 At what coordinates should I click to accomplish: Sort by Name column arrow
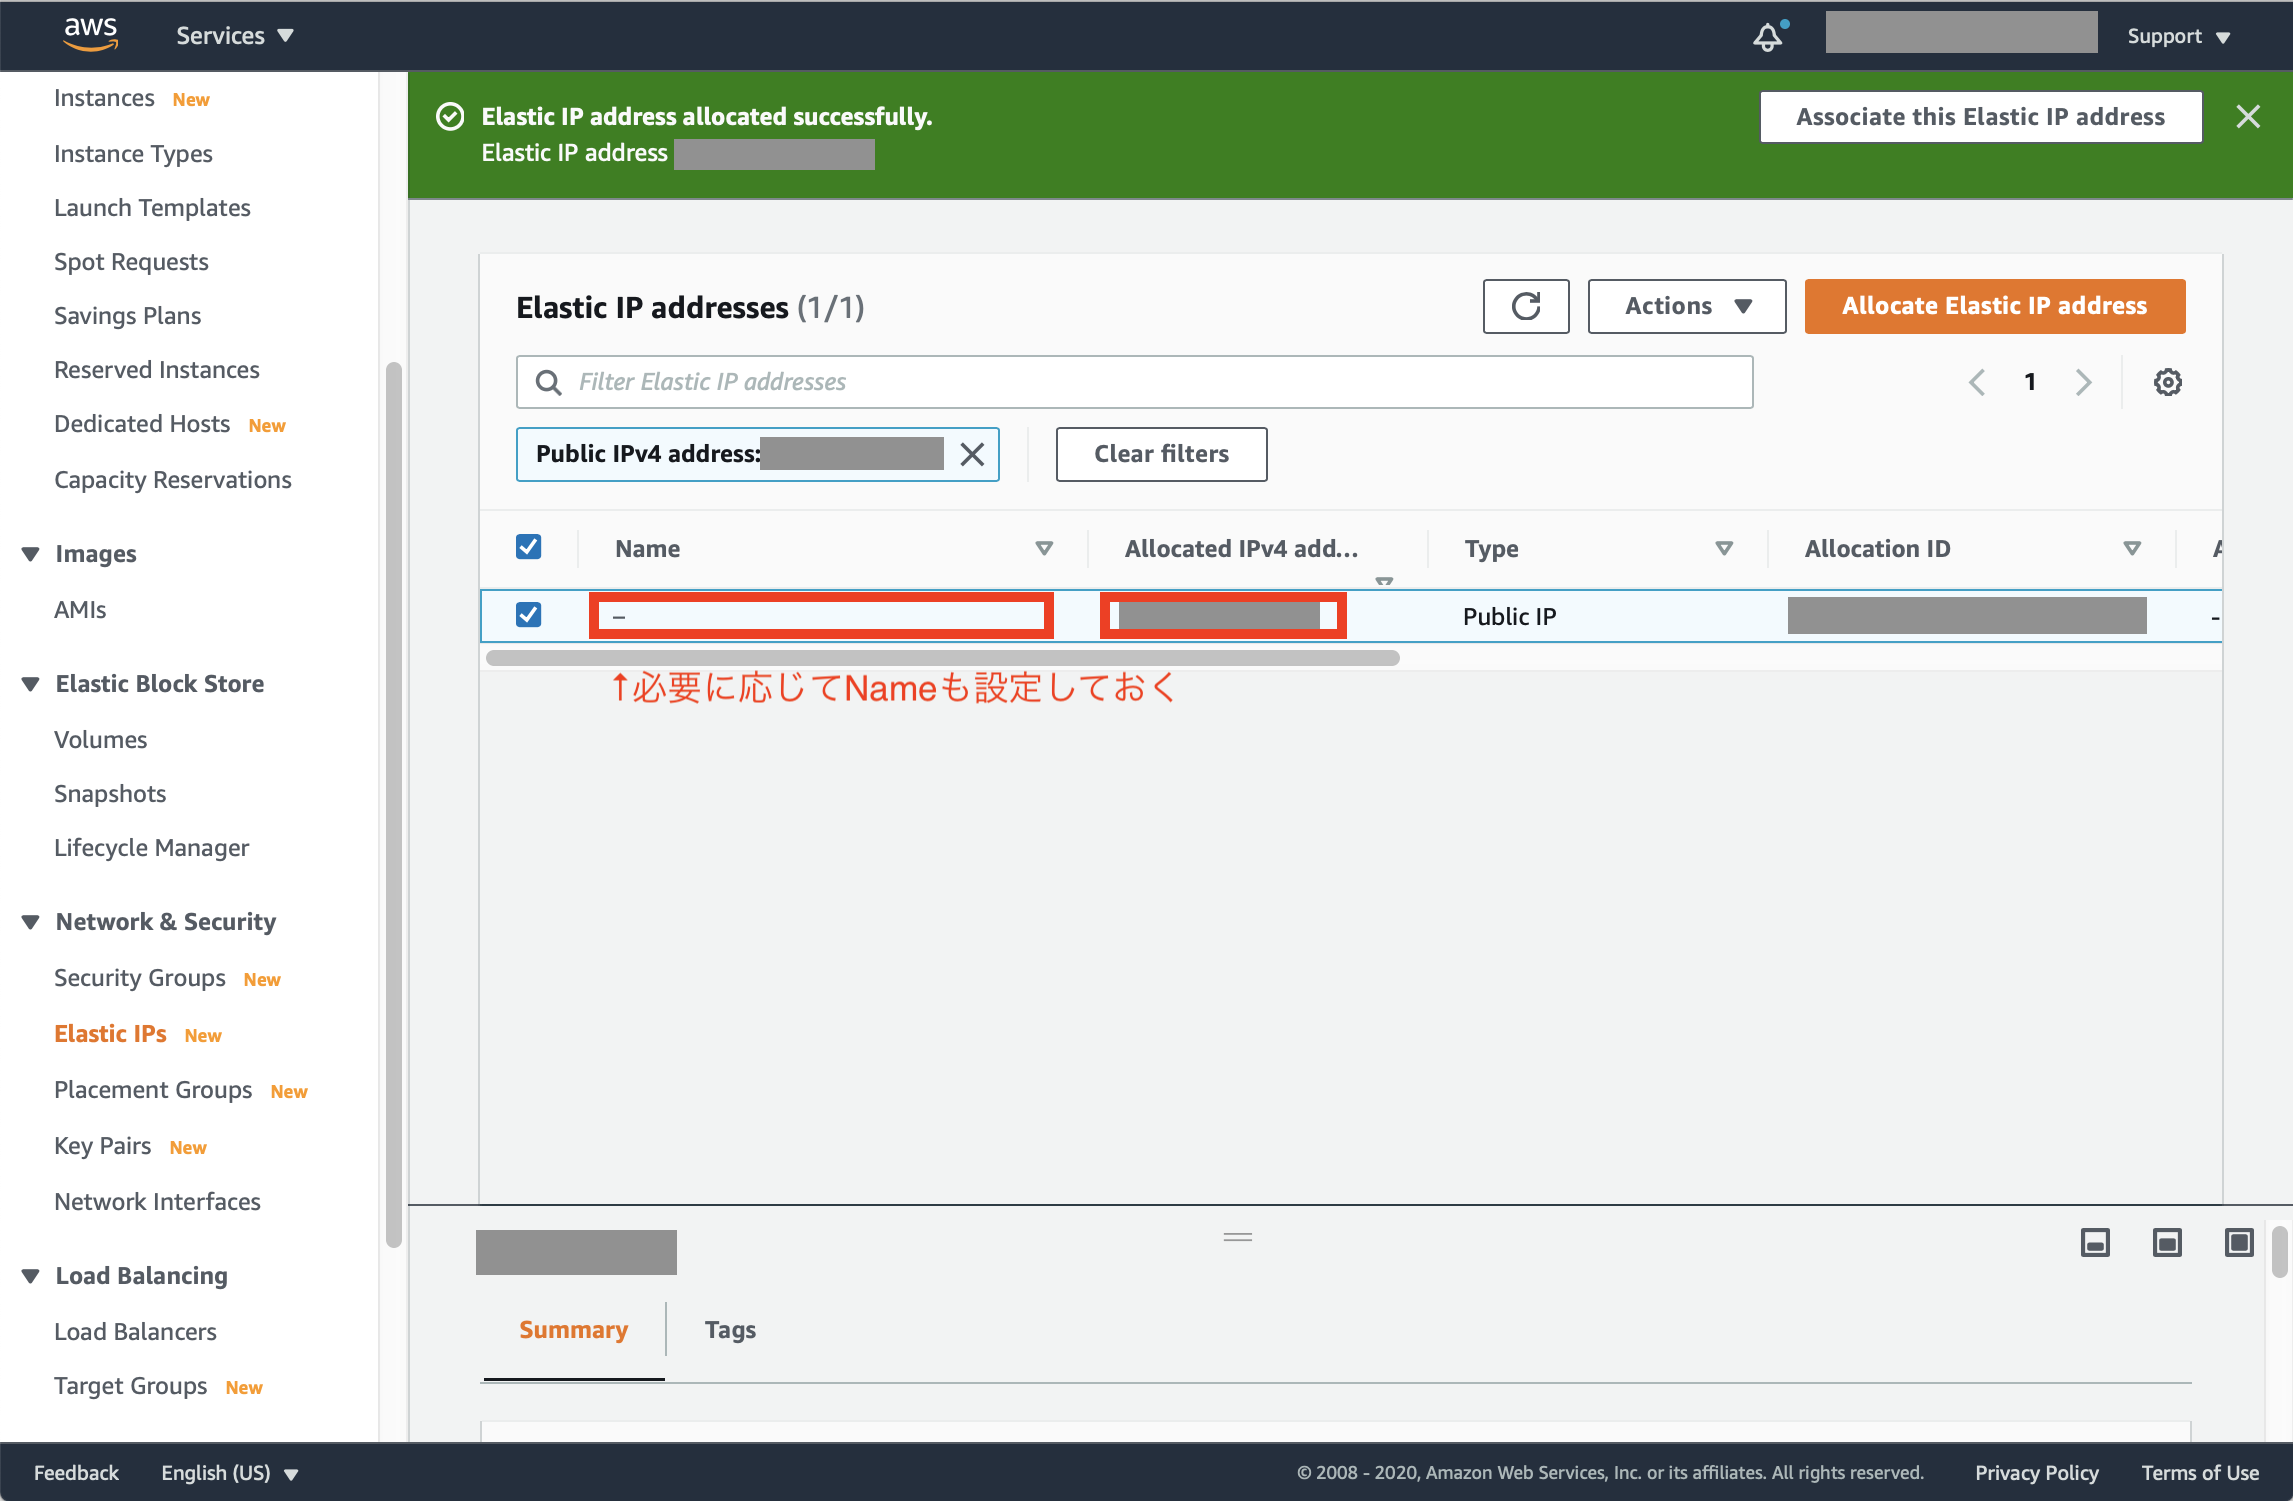(1044, 548)
